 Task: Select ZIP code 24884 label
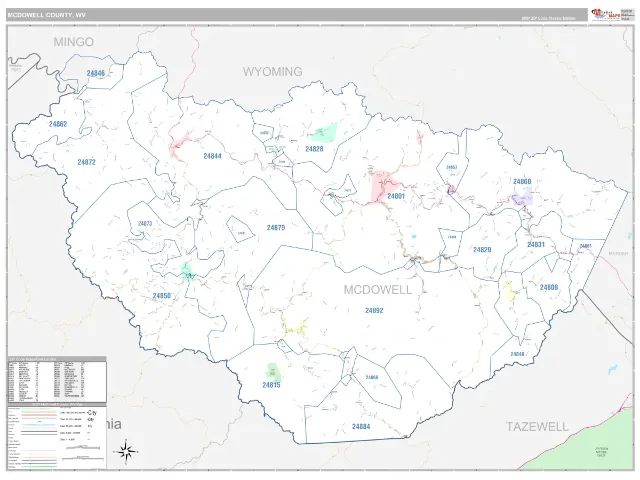point(361,427)
